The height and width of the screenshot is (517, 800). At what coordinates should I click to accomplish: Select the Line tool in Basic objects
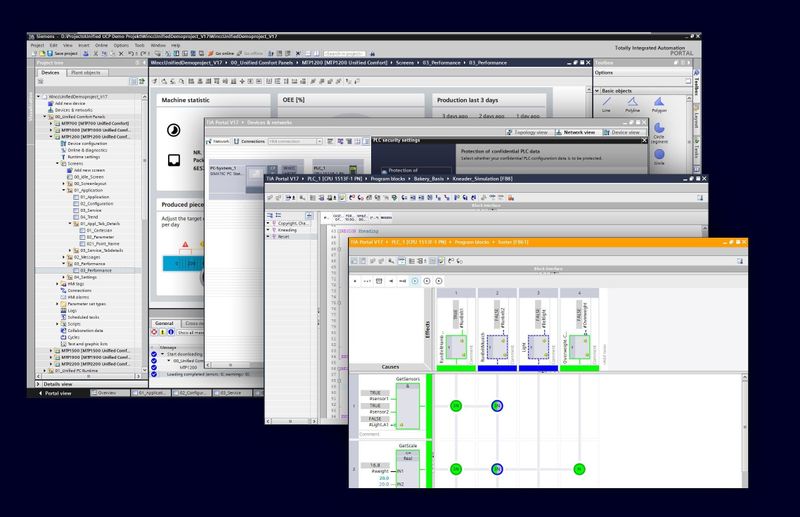[x=606, y=105]
